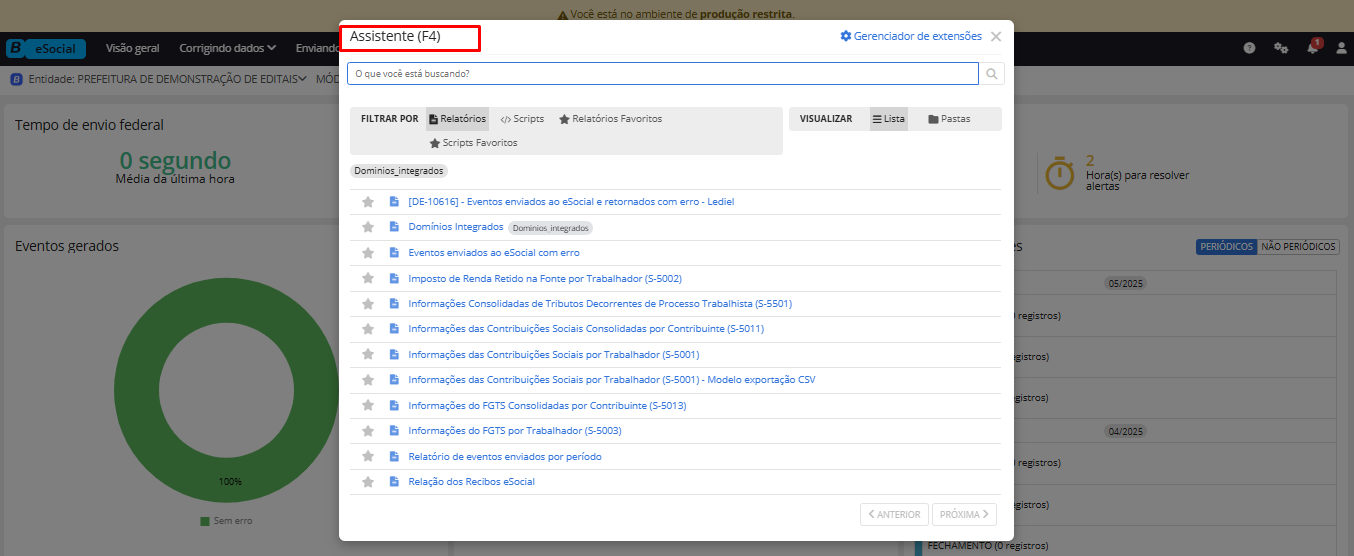Click the search magnifier icon button
This screenshot has height=556, width=1354.
(x=992, y=74)
